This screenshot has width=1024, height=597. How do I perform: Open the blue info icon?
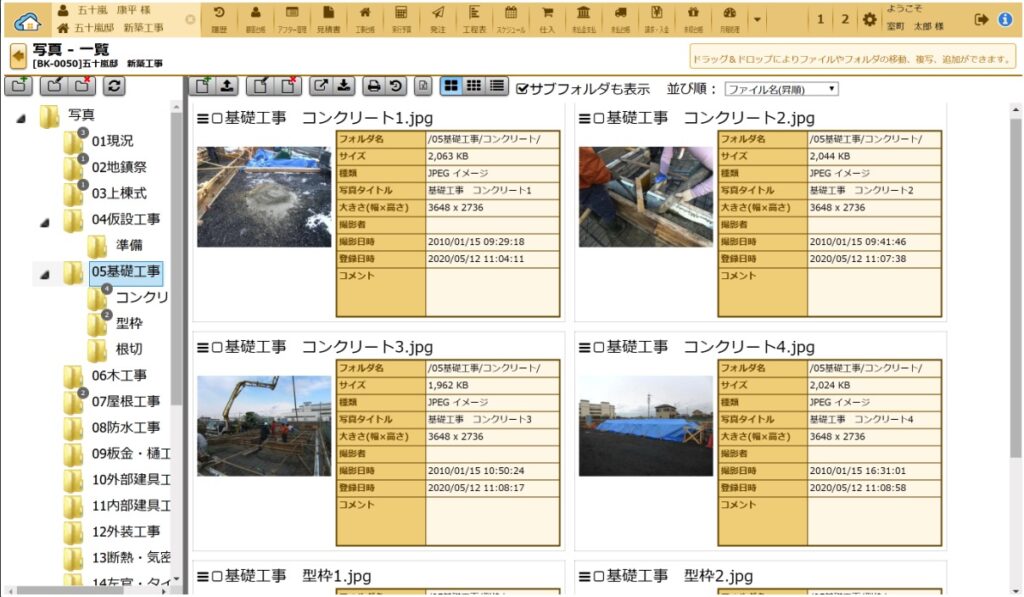click(x=1006, y=20)
